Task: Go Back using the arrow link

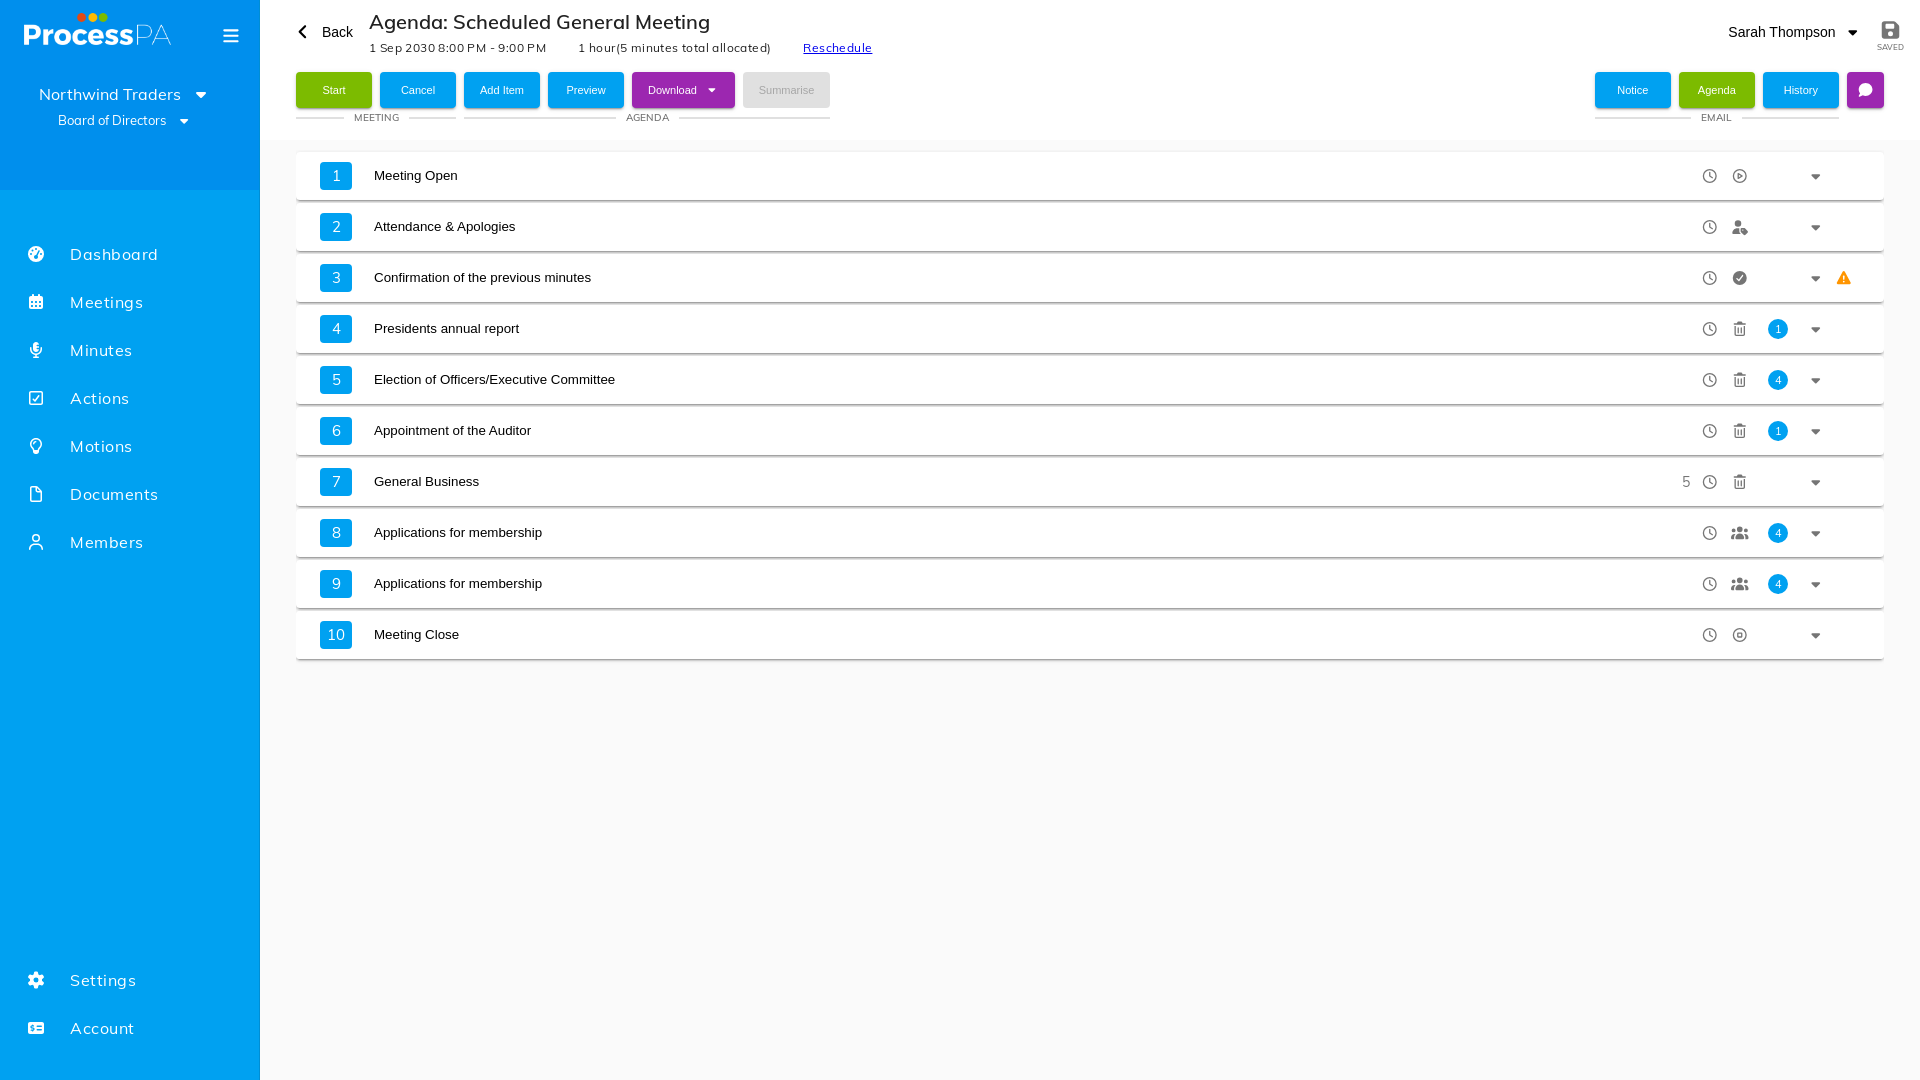Action: (325, 32)
